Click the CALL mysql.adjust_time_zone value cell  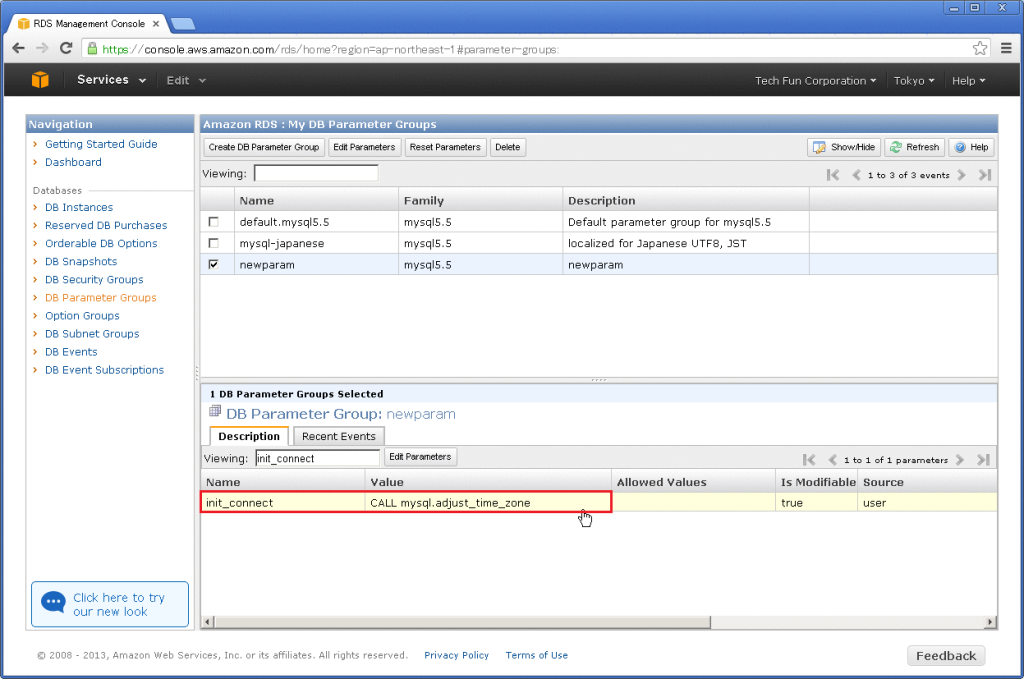(488, 503)
